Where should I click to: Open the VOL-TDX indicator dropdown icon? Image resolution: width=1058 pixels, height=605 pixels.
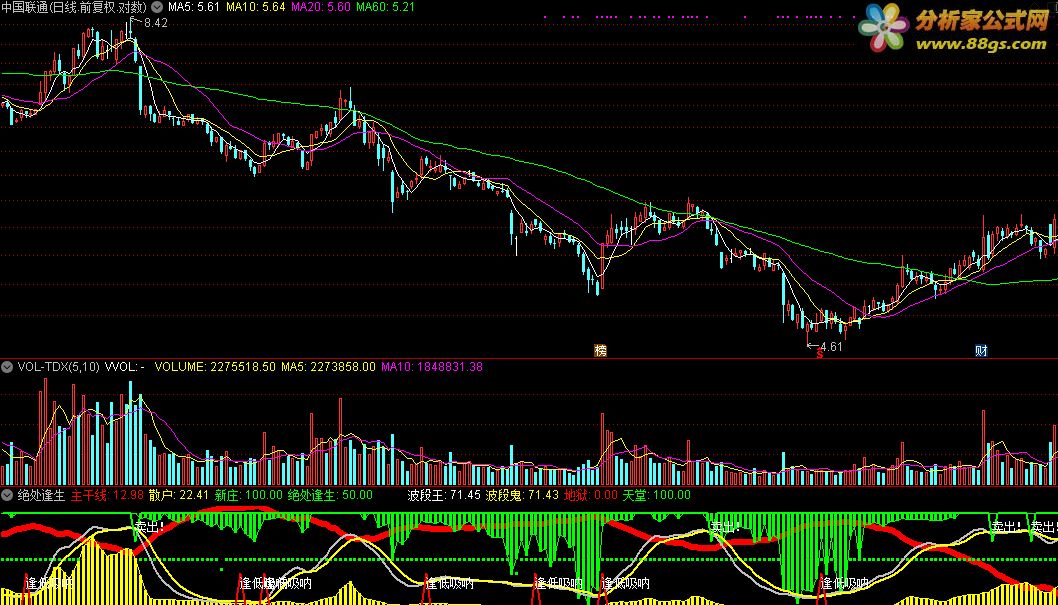click(7, 367)
